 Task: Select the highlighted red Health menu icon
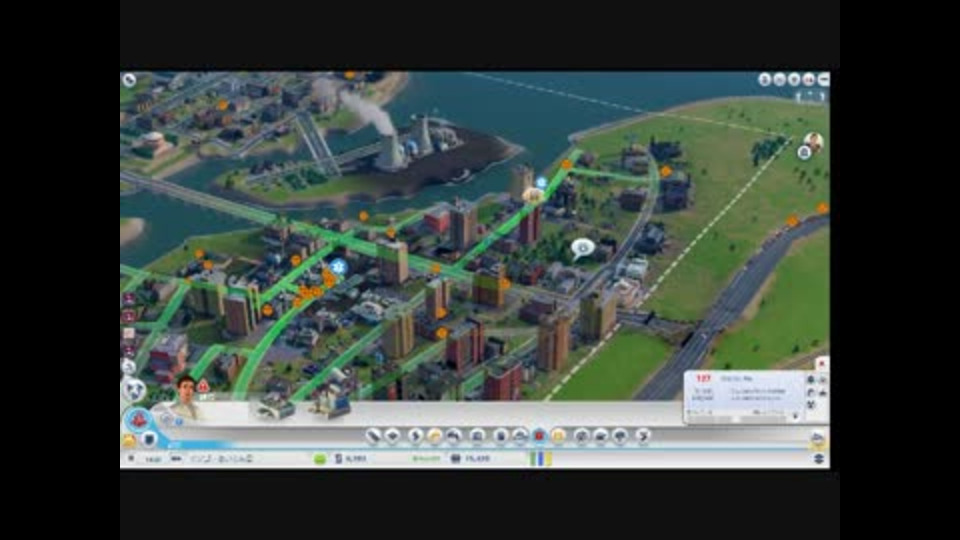539,436
